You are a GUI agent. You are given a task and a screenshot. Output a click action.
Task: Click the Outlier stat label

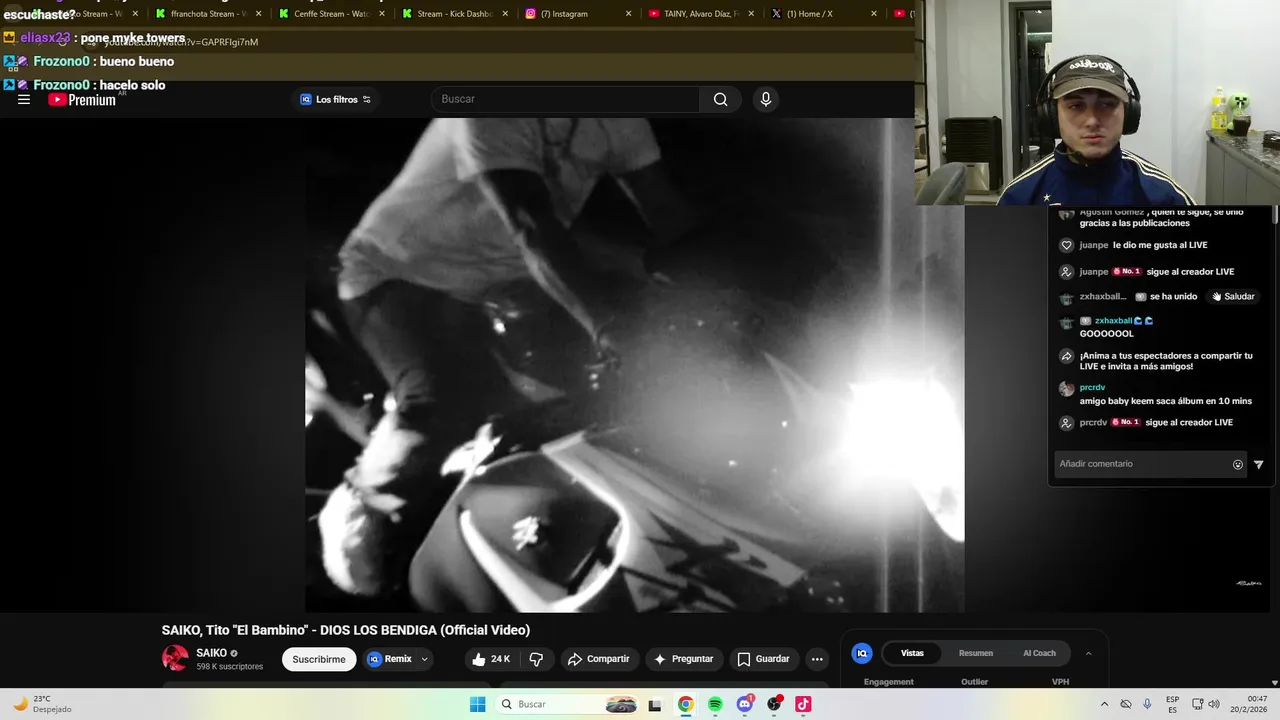[974, 682]
